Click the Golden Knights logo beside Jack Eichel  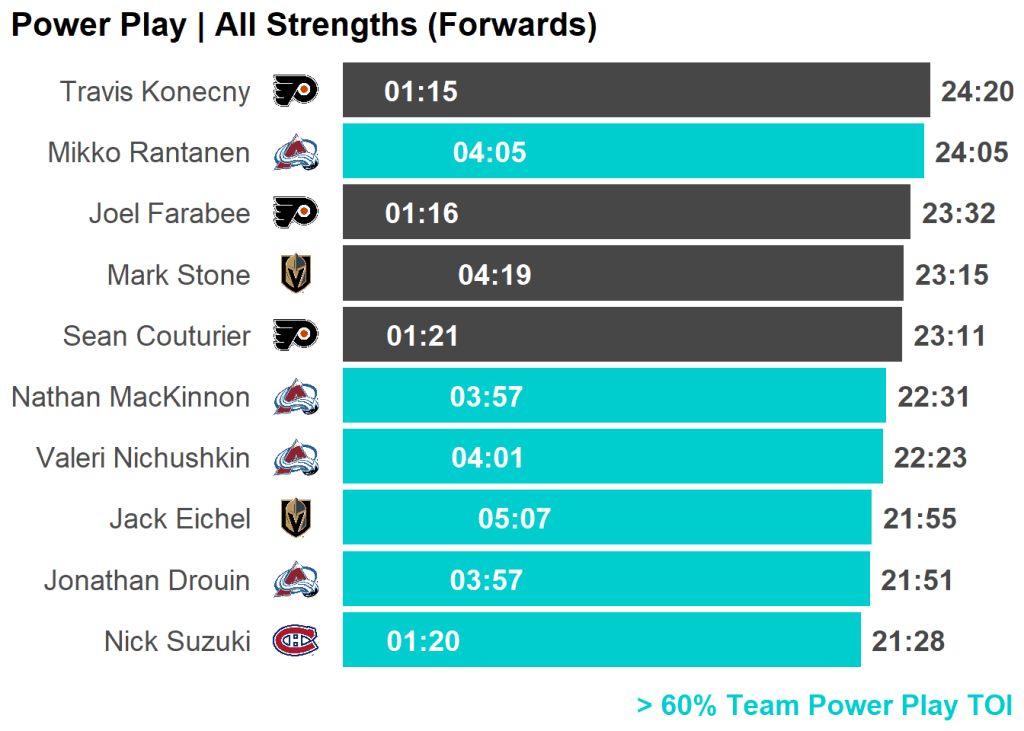click(x=296, y=519)
